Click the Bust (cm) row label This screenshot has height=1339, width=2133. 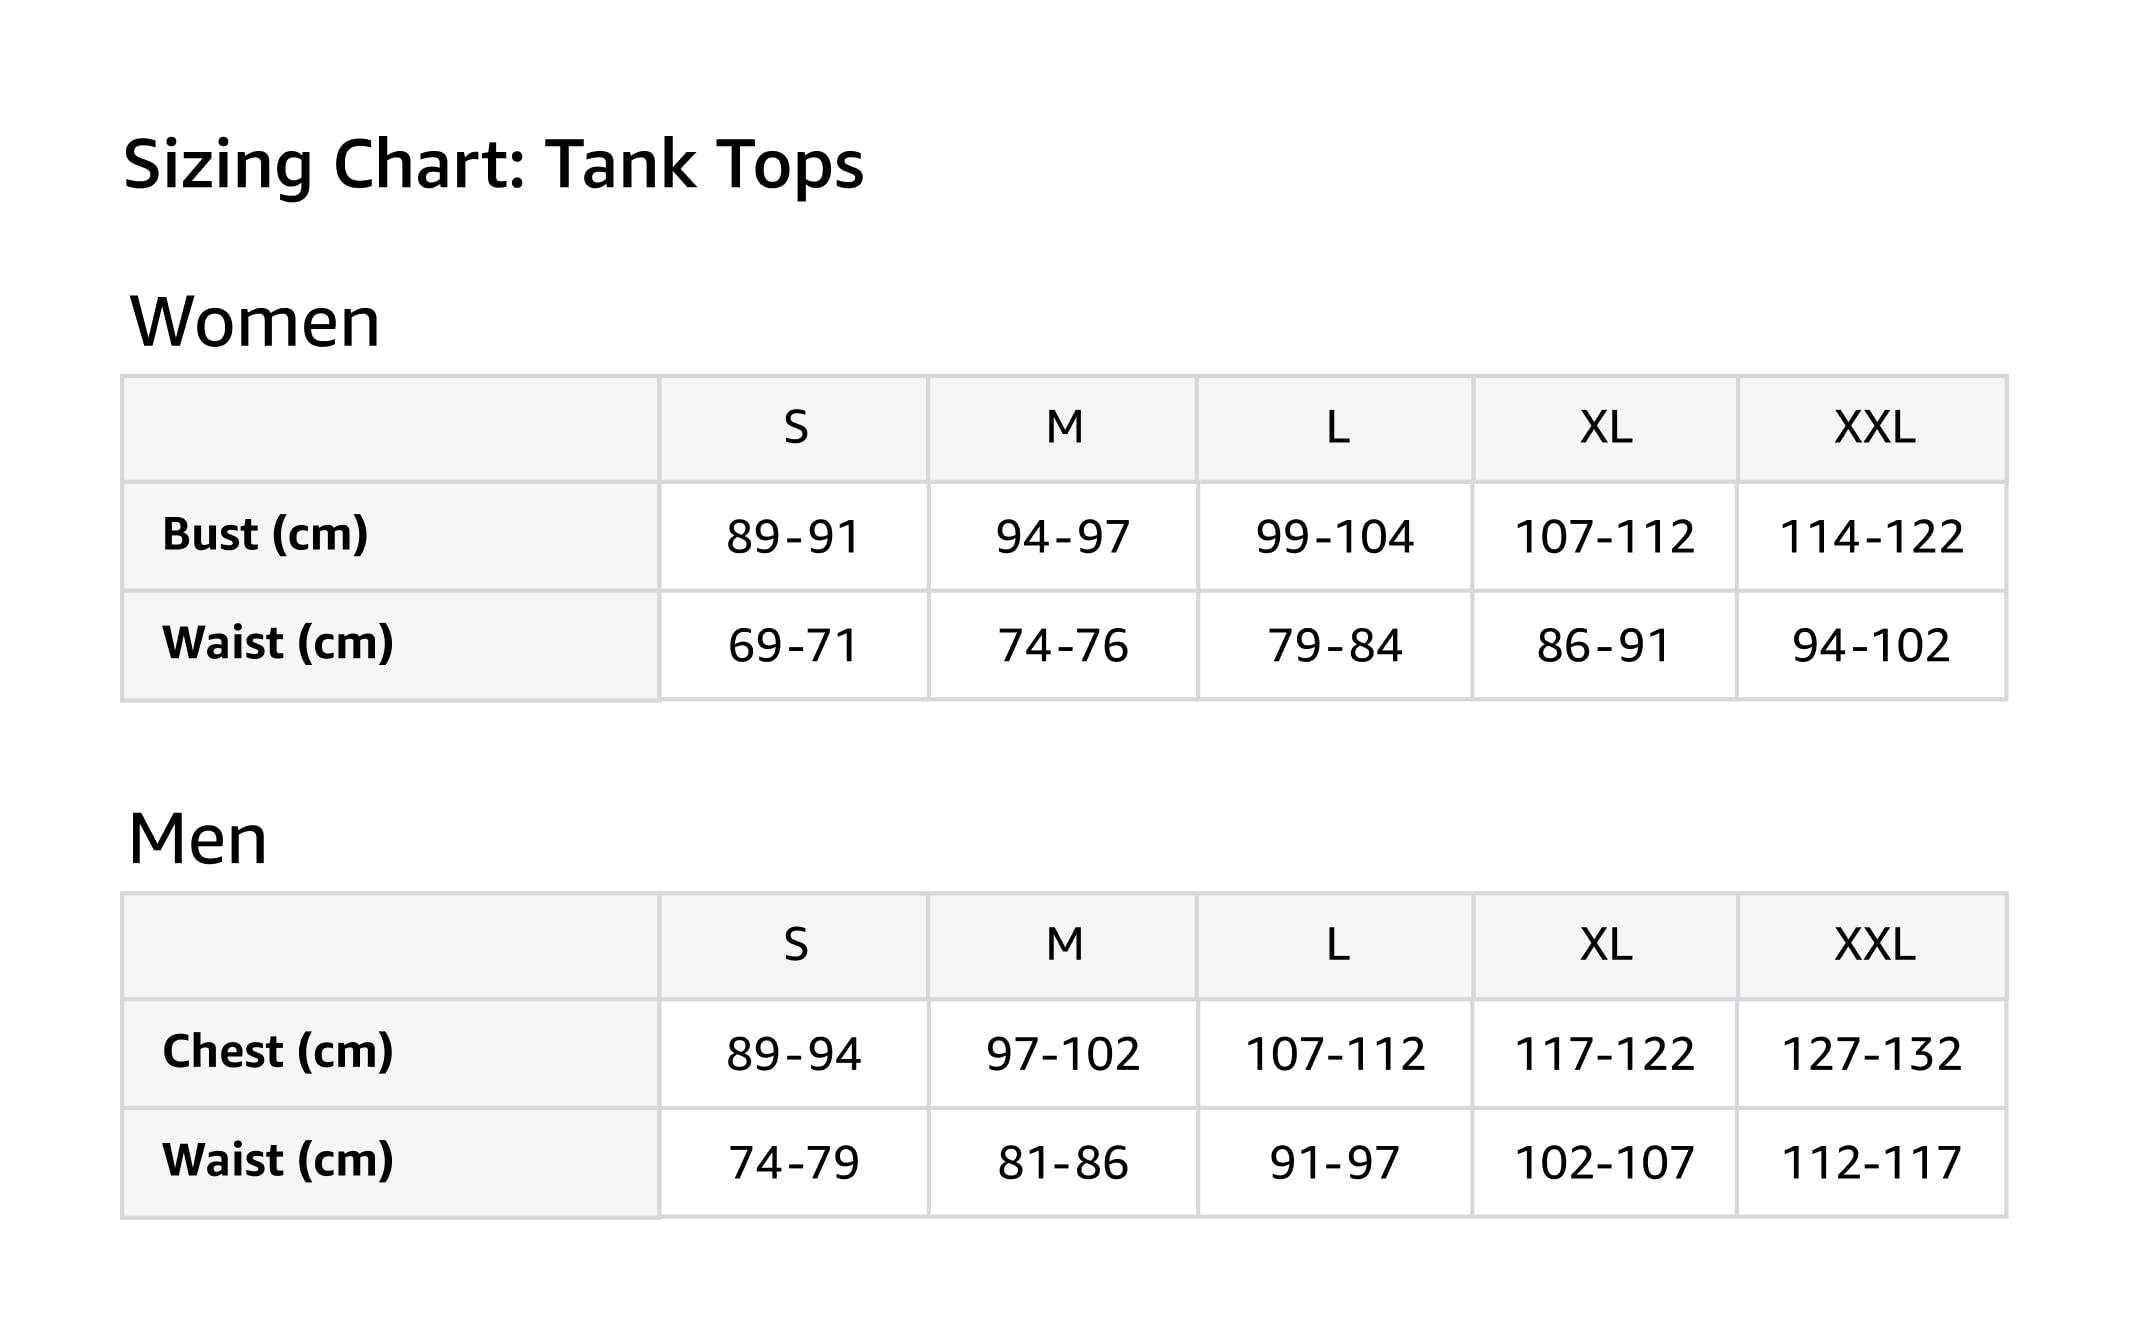click(x=265, y=534)
